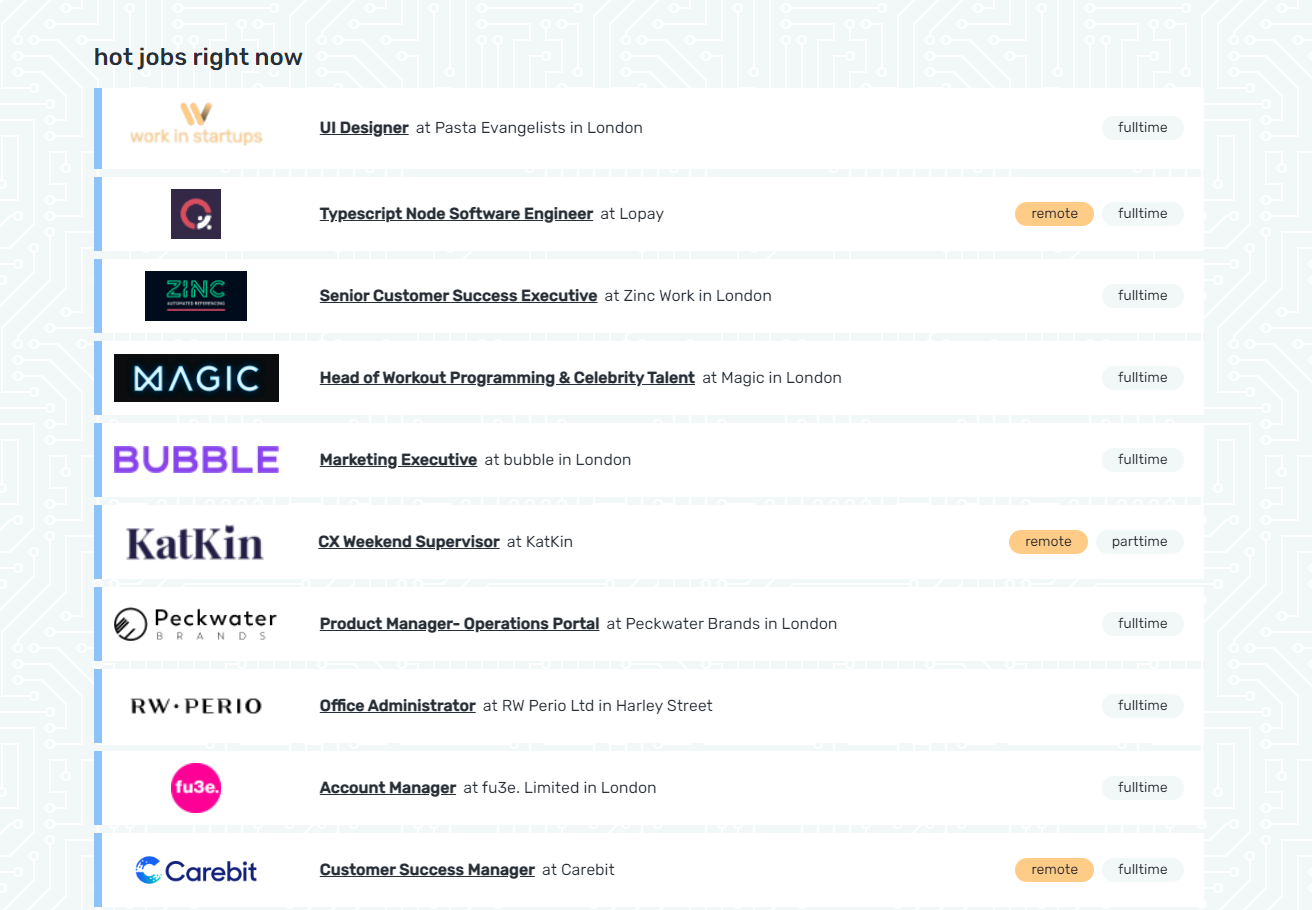Click the Account Manager job row

(x=388, y=787)
